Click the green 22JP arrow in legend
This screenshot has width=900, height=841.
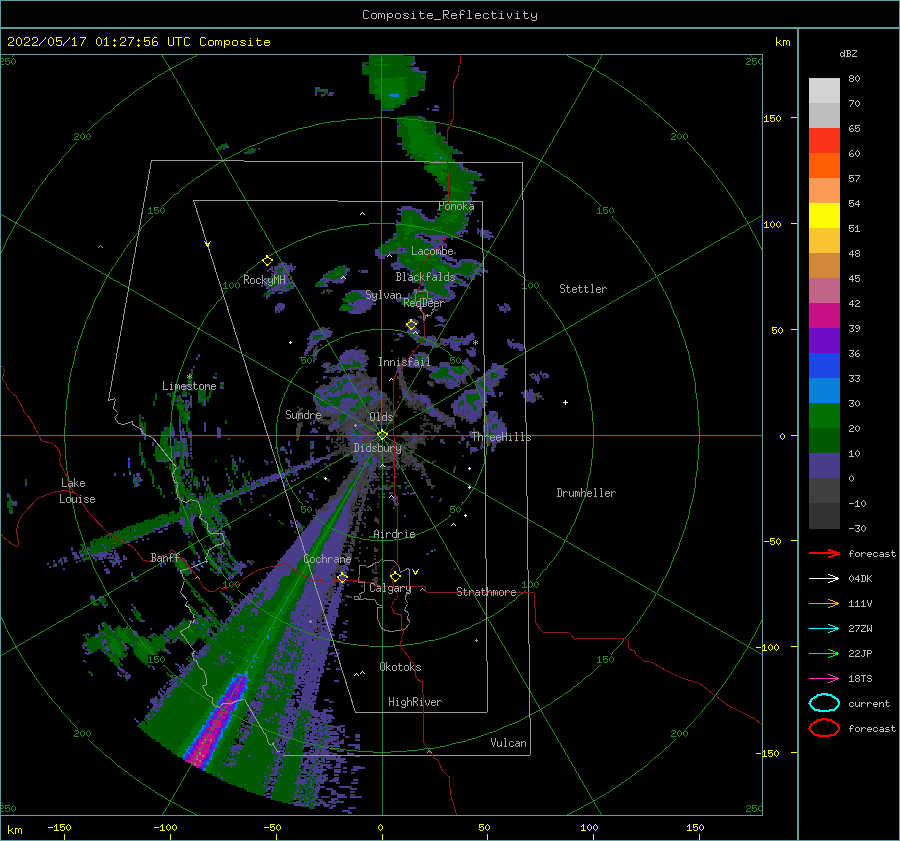824,653
